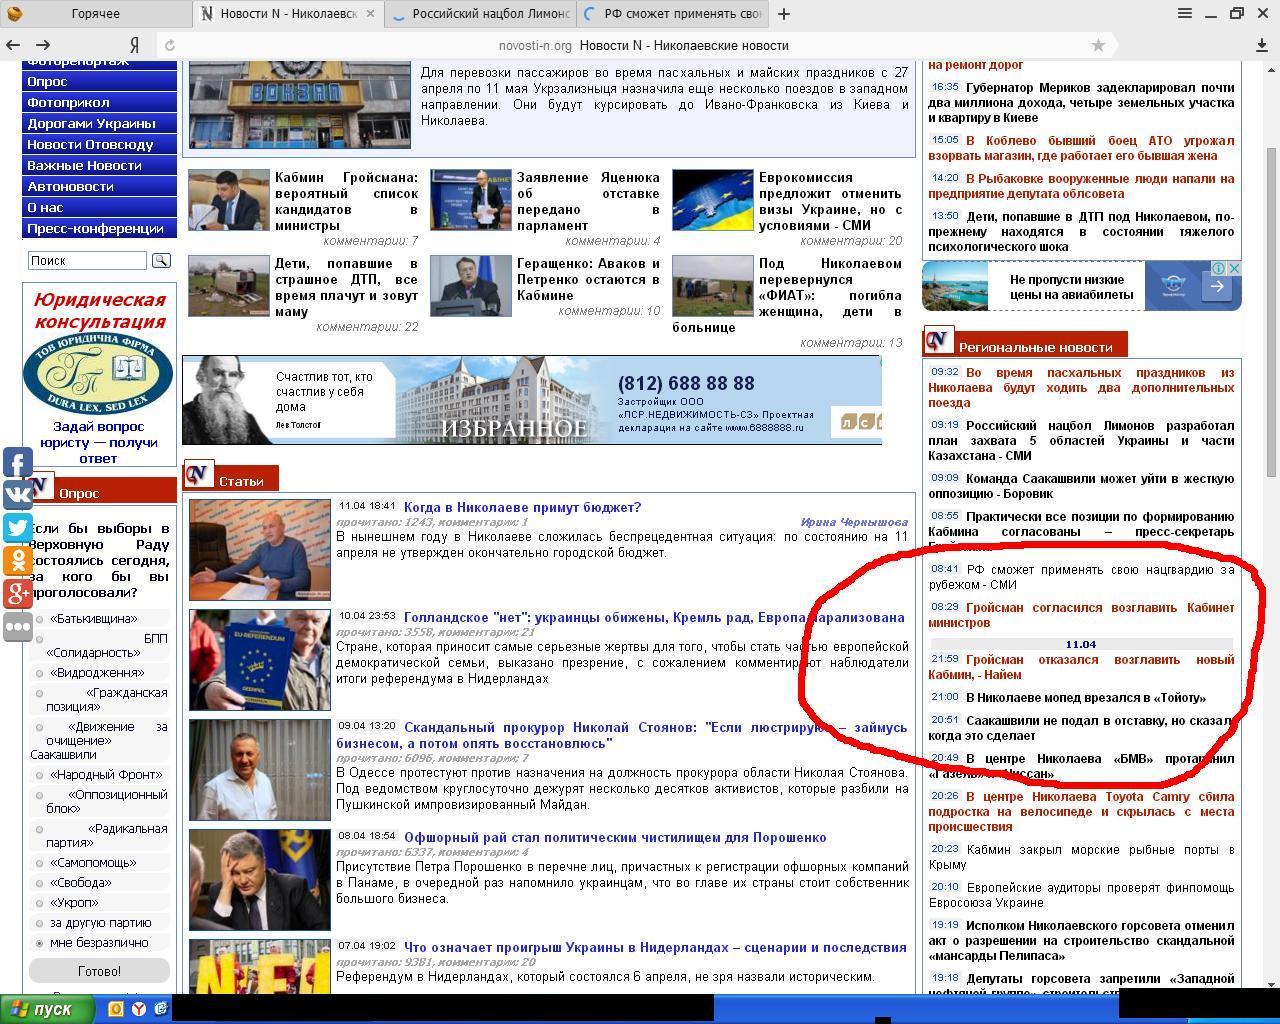Submit the poll with Готово! button
1280x1024 pixels.
point(99,971)
